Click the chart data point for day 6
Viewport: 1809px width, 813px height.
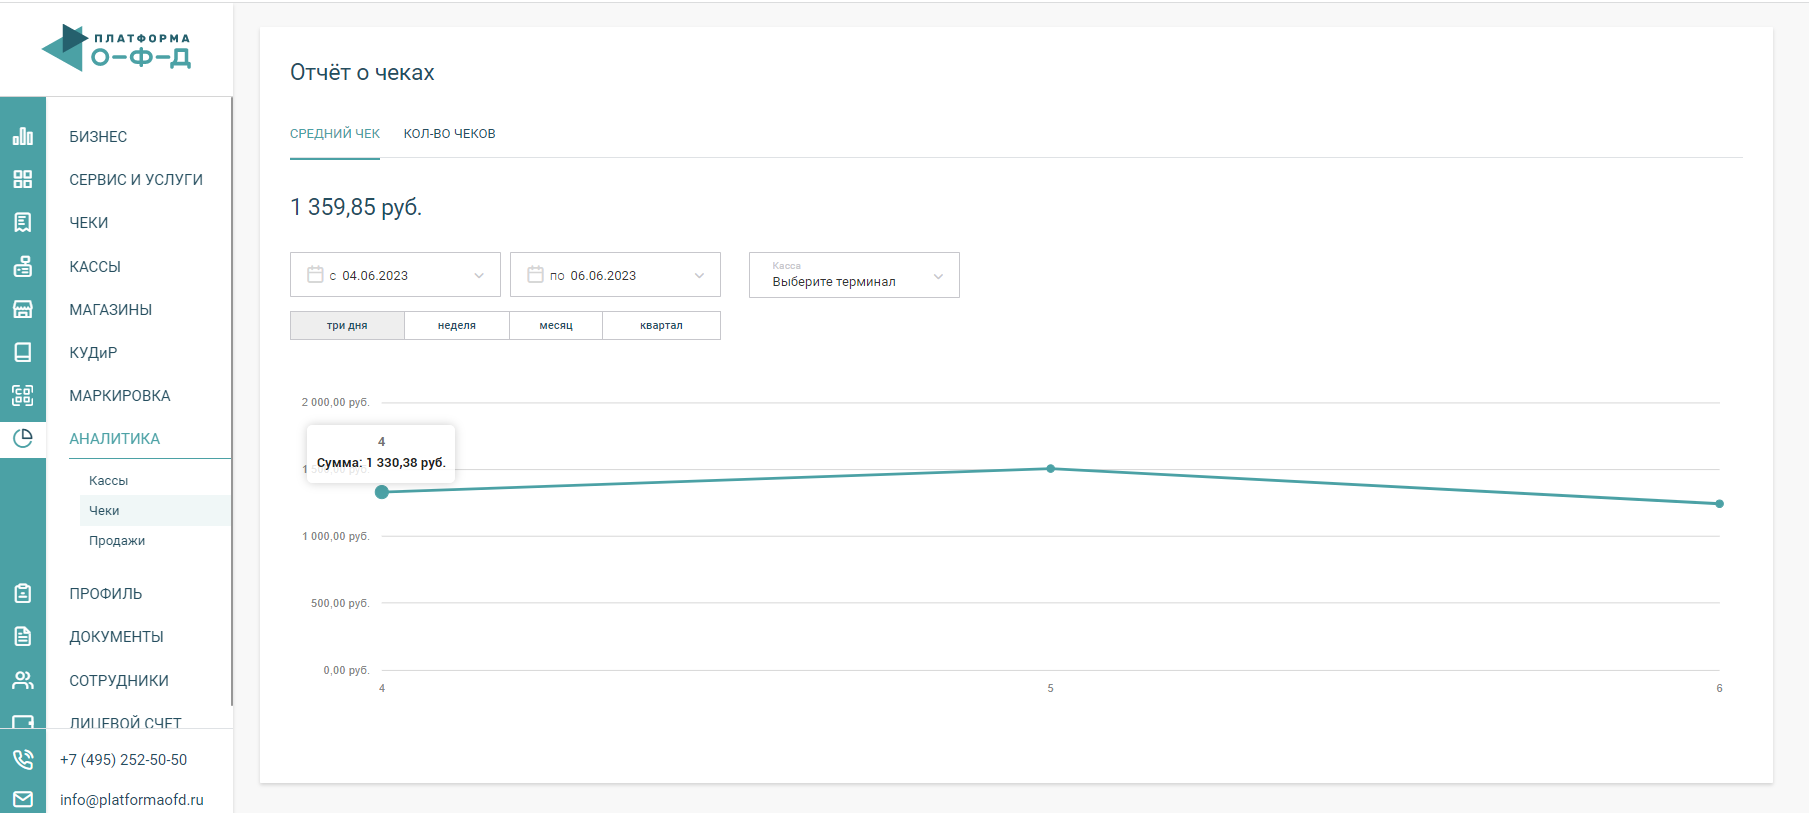click(1719, 504)
